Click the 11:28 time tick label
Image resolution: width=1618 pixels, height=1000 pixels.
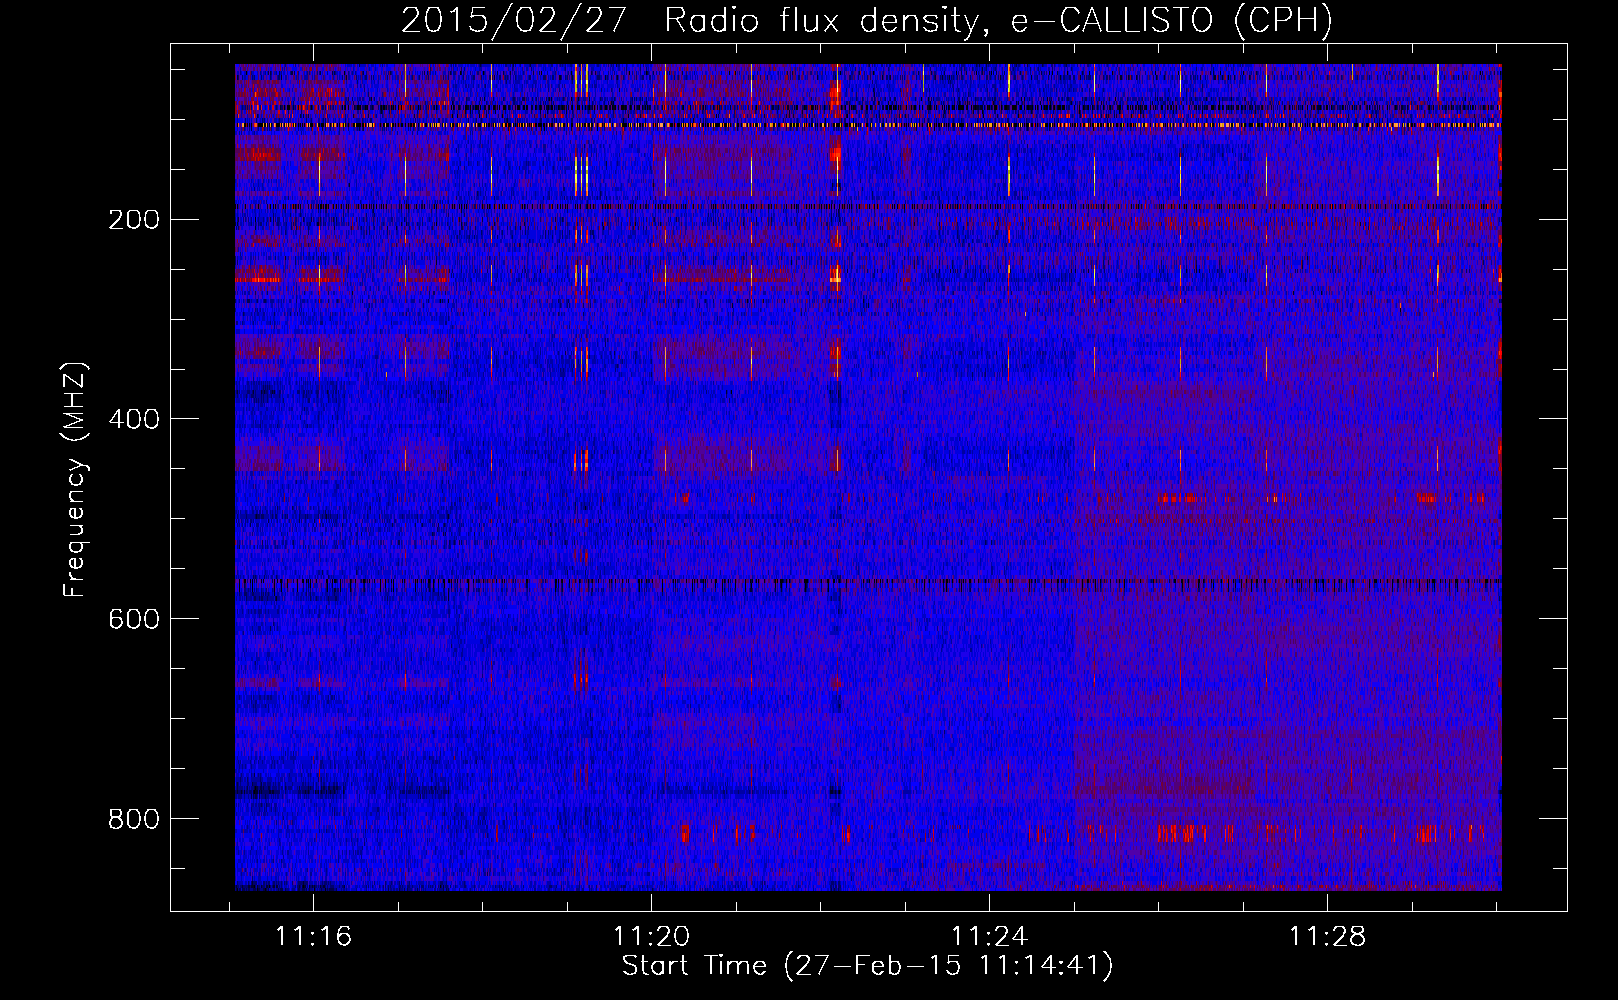click(1327, 937)
